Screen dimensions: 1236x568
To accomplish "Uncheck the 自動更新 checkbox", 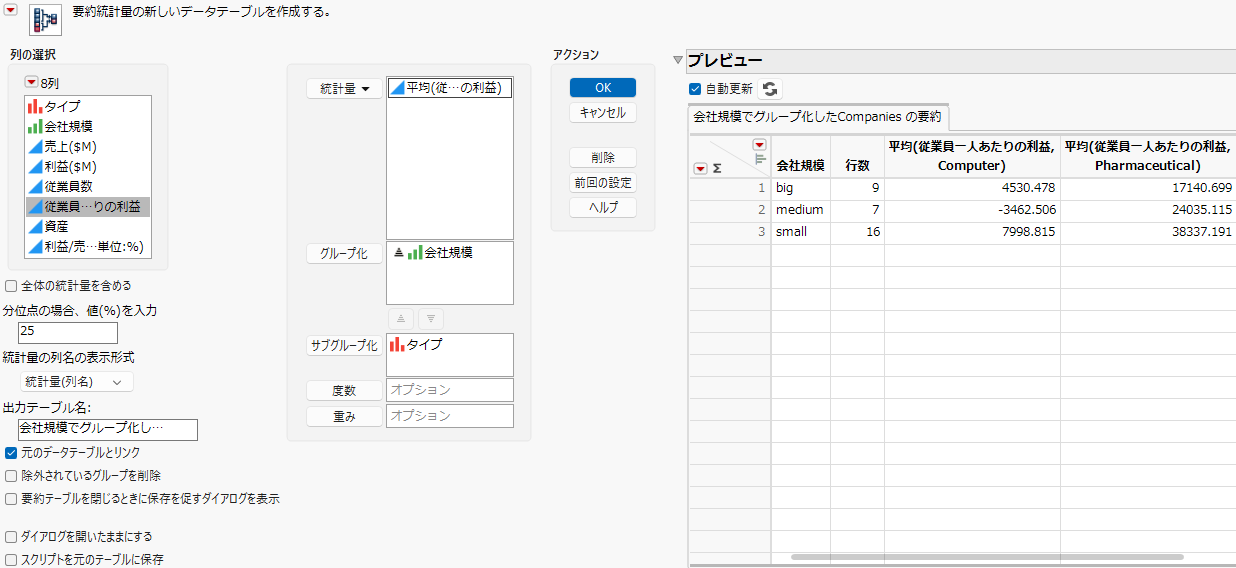I will pos(695,89).
